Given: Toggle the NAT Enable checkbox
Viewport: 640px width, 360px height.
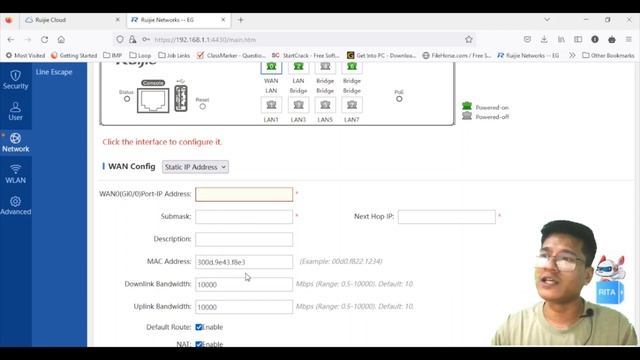Looking at the screenshot, I should 199,344.
